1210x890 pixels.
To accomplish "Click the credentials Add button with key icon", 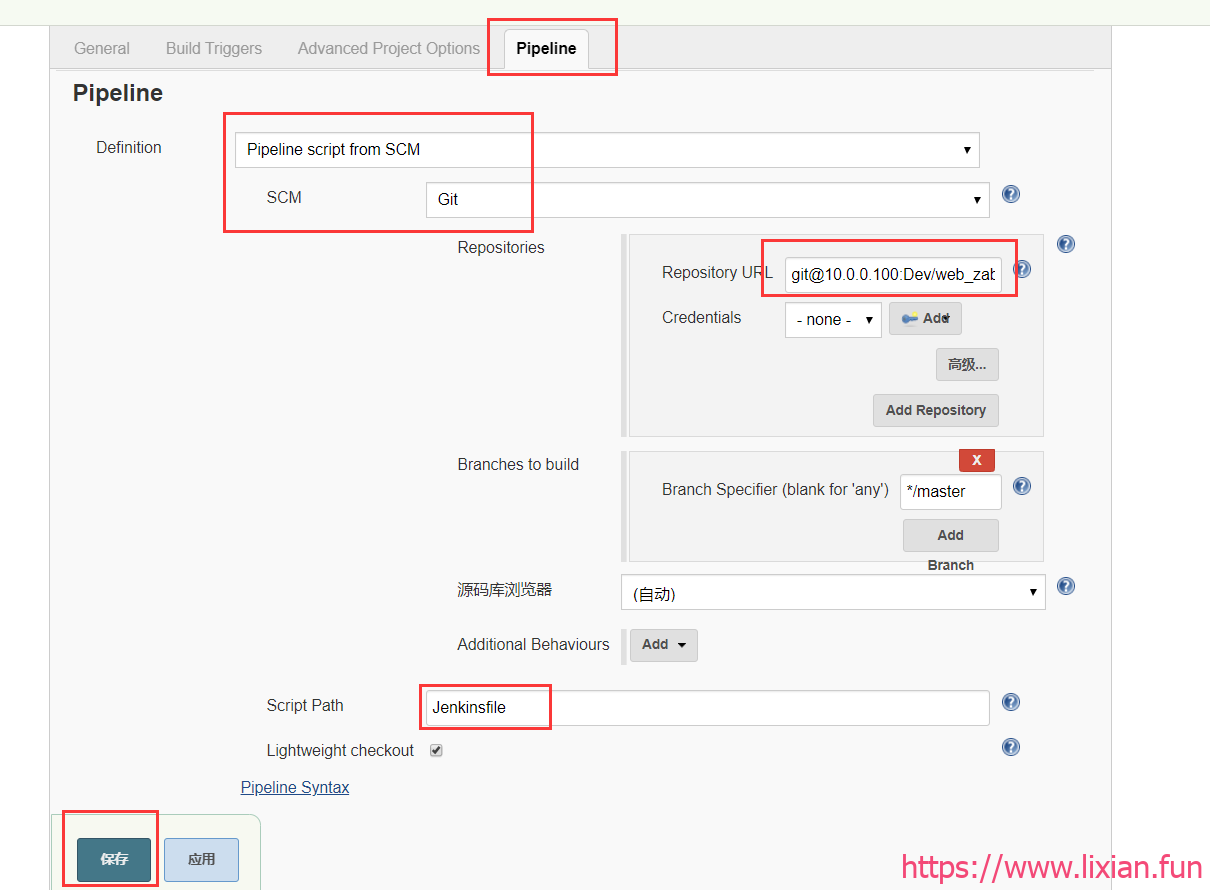I will pyautogui.click(x=925, y=319).
